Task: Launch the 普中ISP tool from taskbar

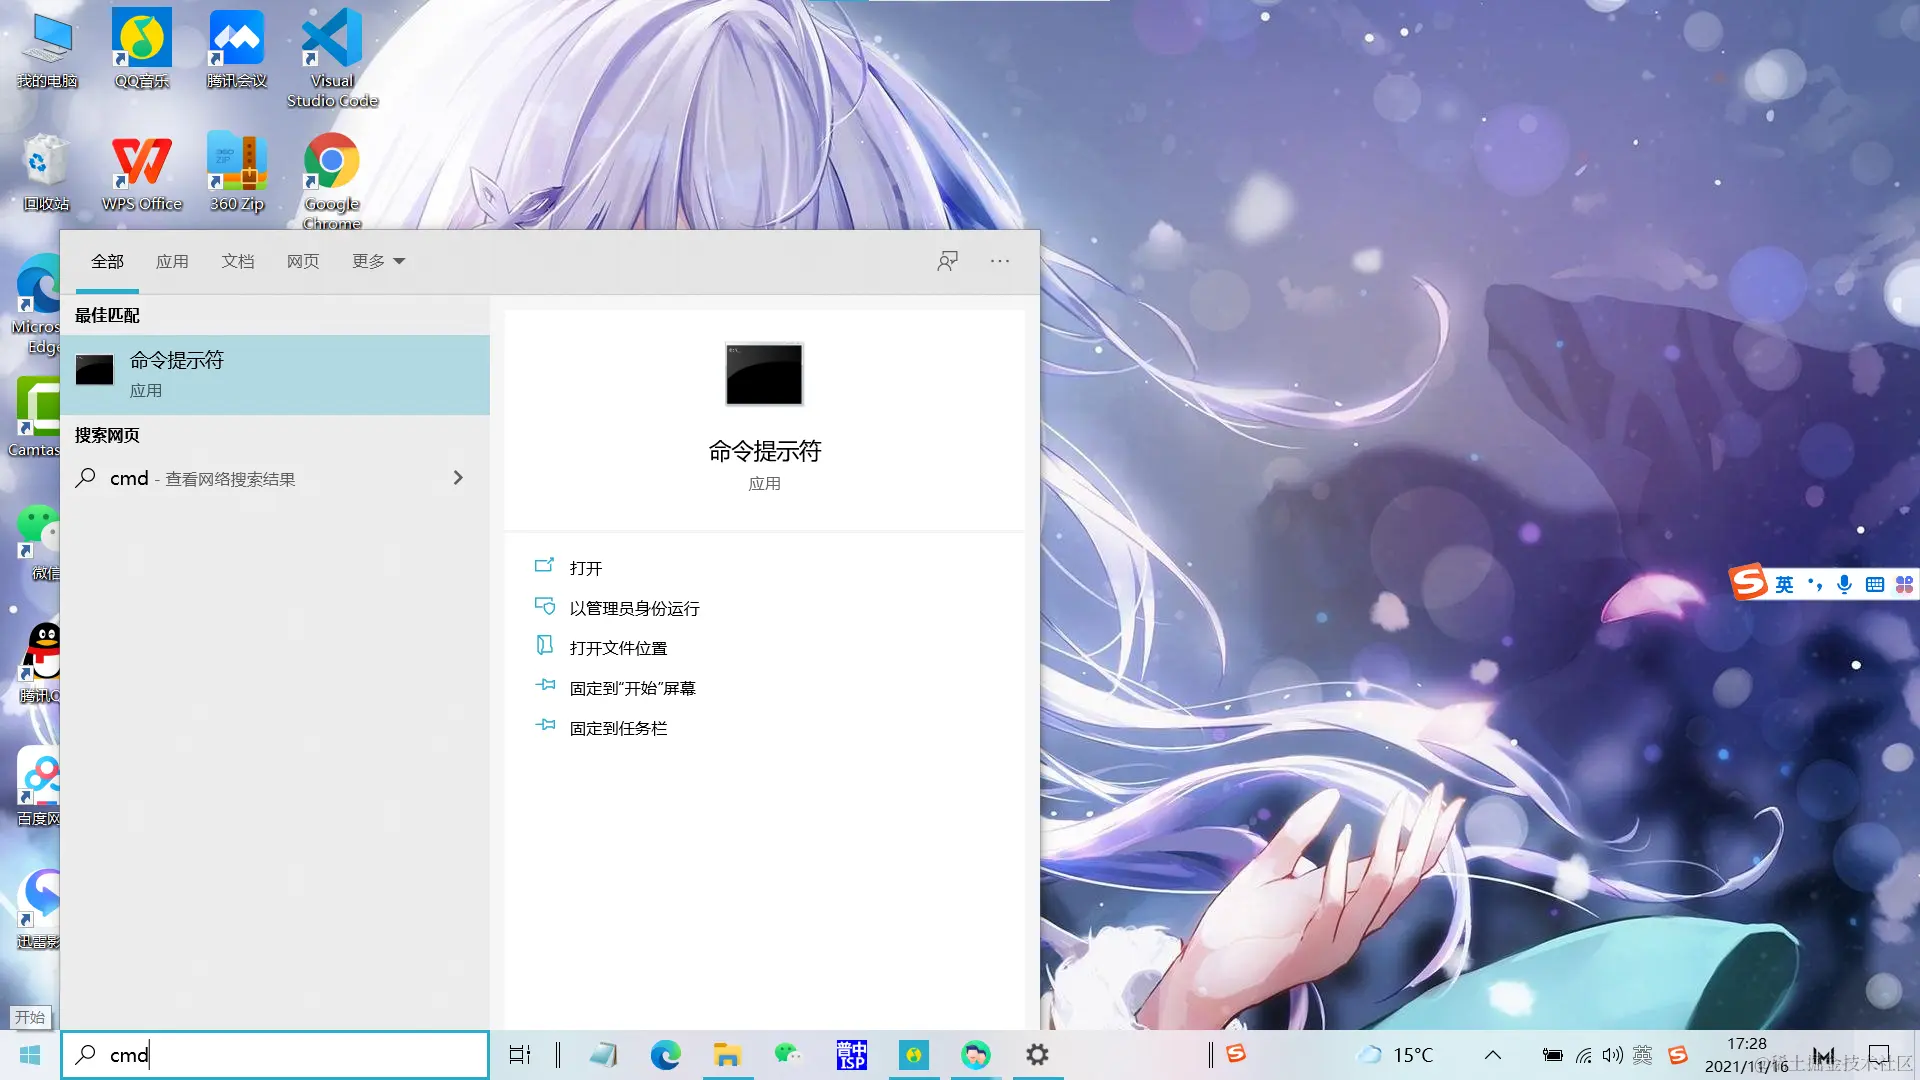Action: point(851,1055)
